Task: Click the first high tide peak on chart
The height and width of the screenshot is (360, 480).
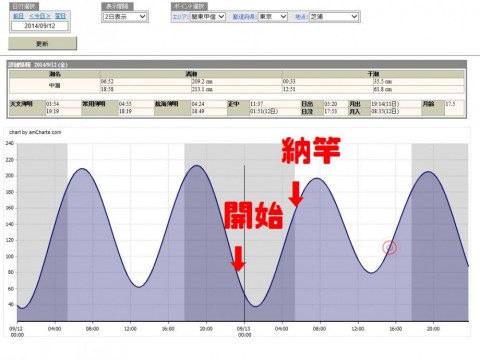Action: [x=82, y=169]
